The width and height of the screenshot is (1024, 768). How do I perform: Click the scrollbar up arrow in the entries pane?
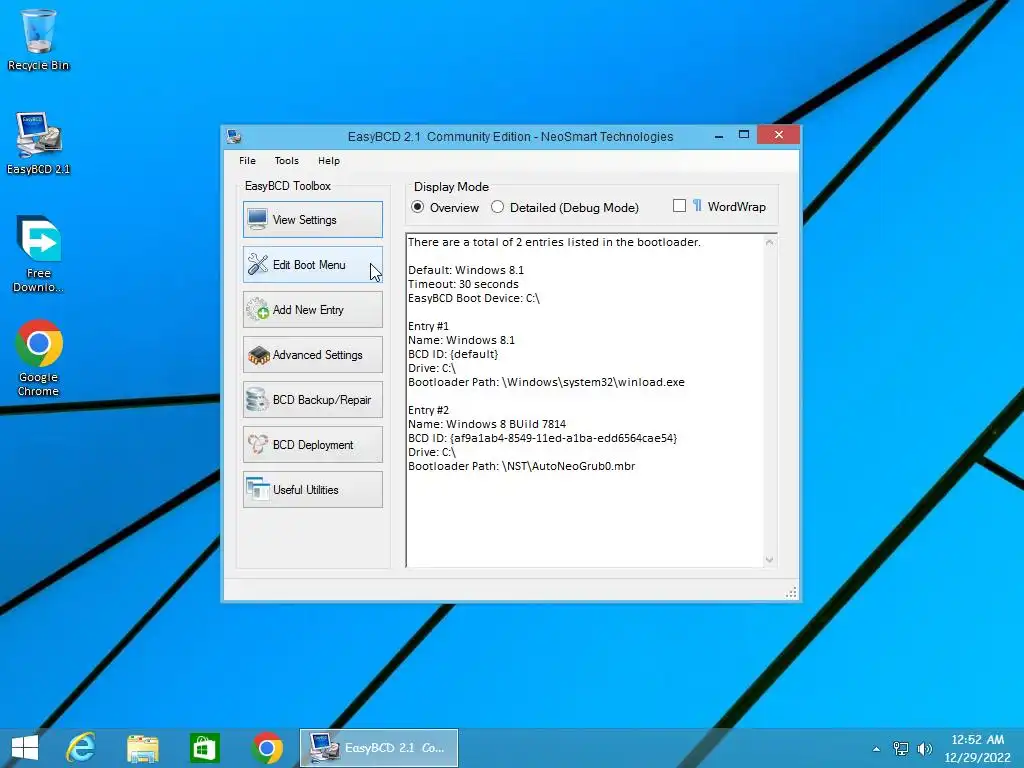click(x=769, y=242)
